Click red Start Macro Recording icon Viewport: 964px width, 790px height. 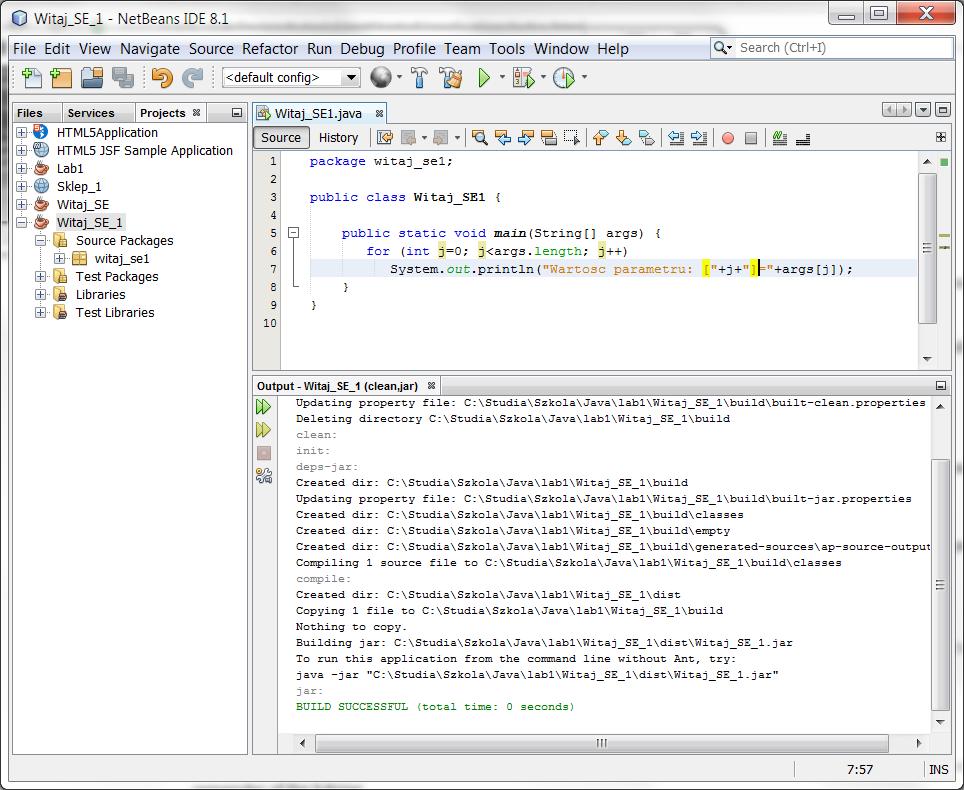pyautogui.click(x=728, y=138)
